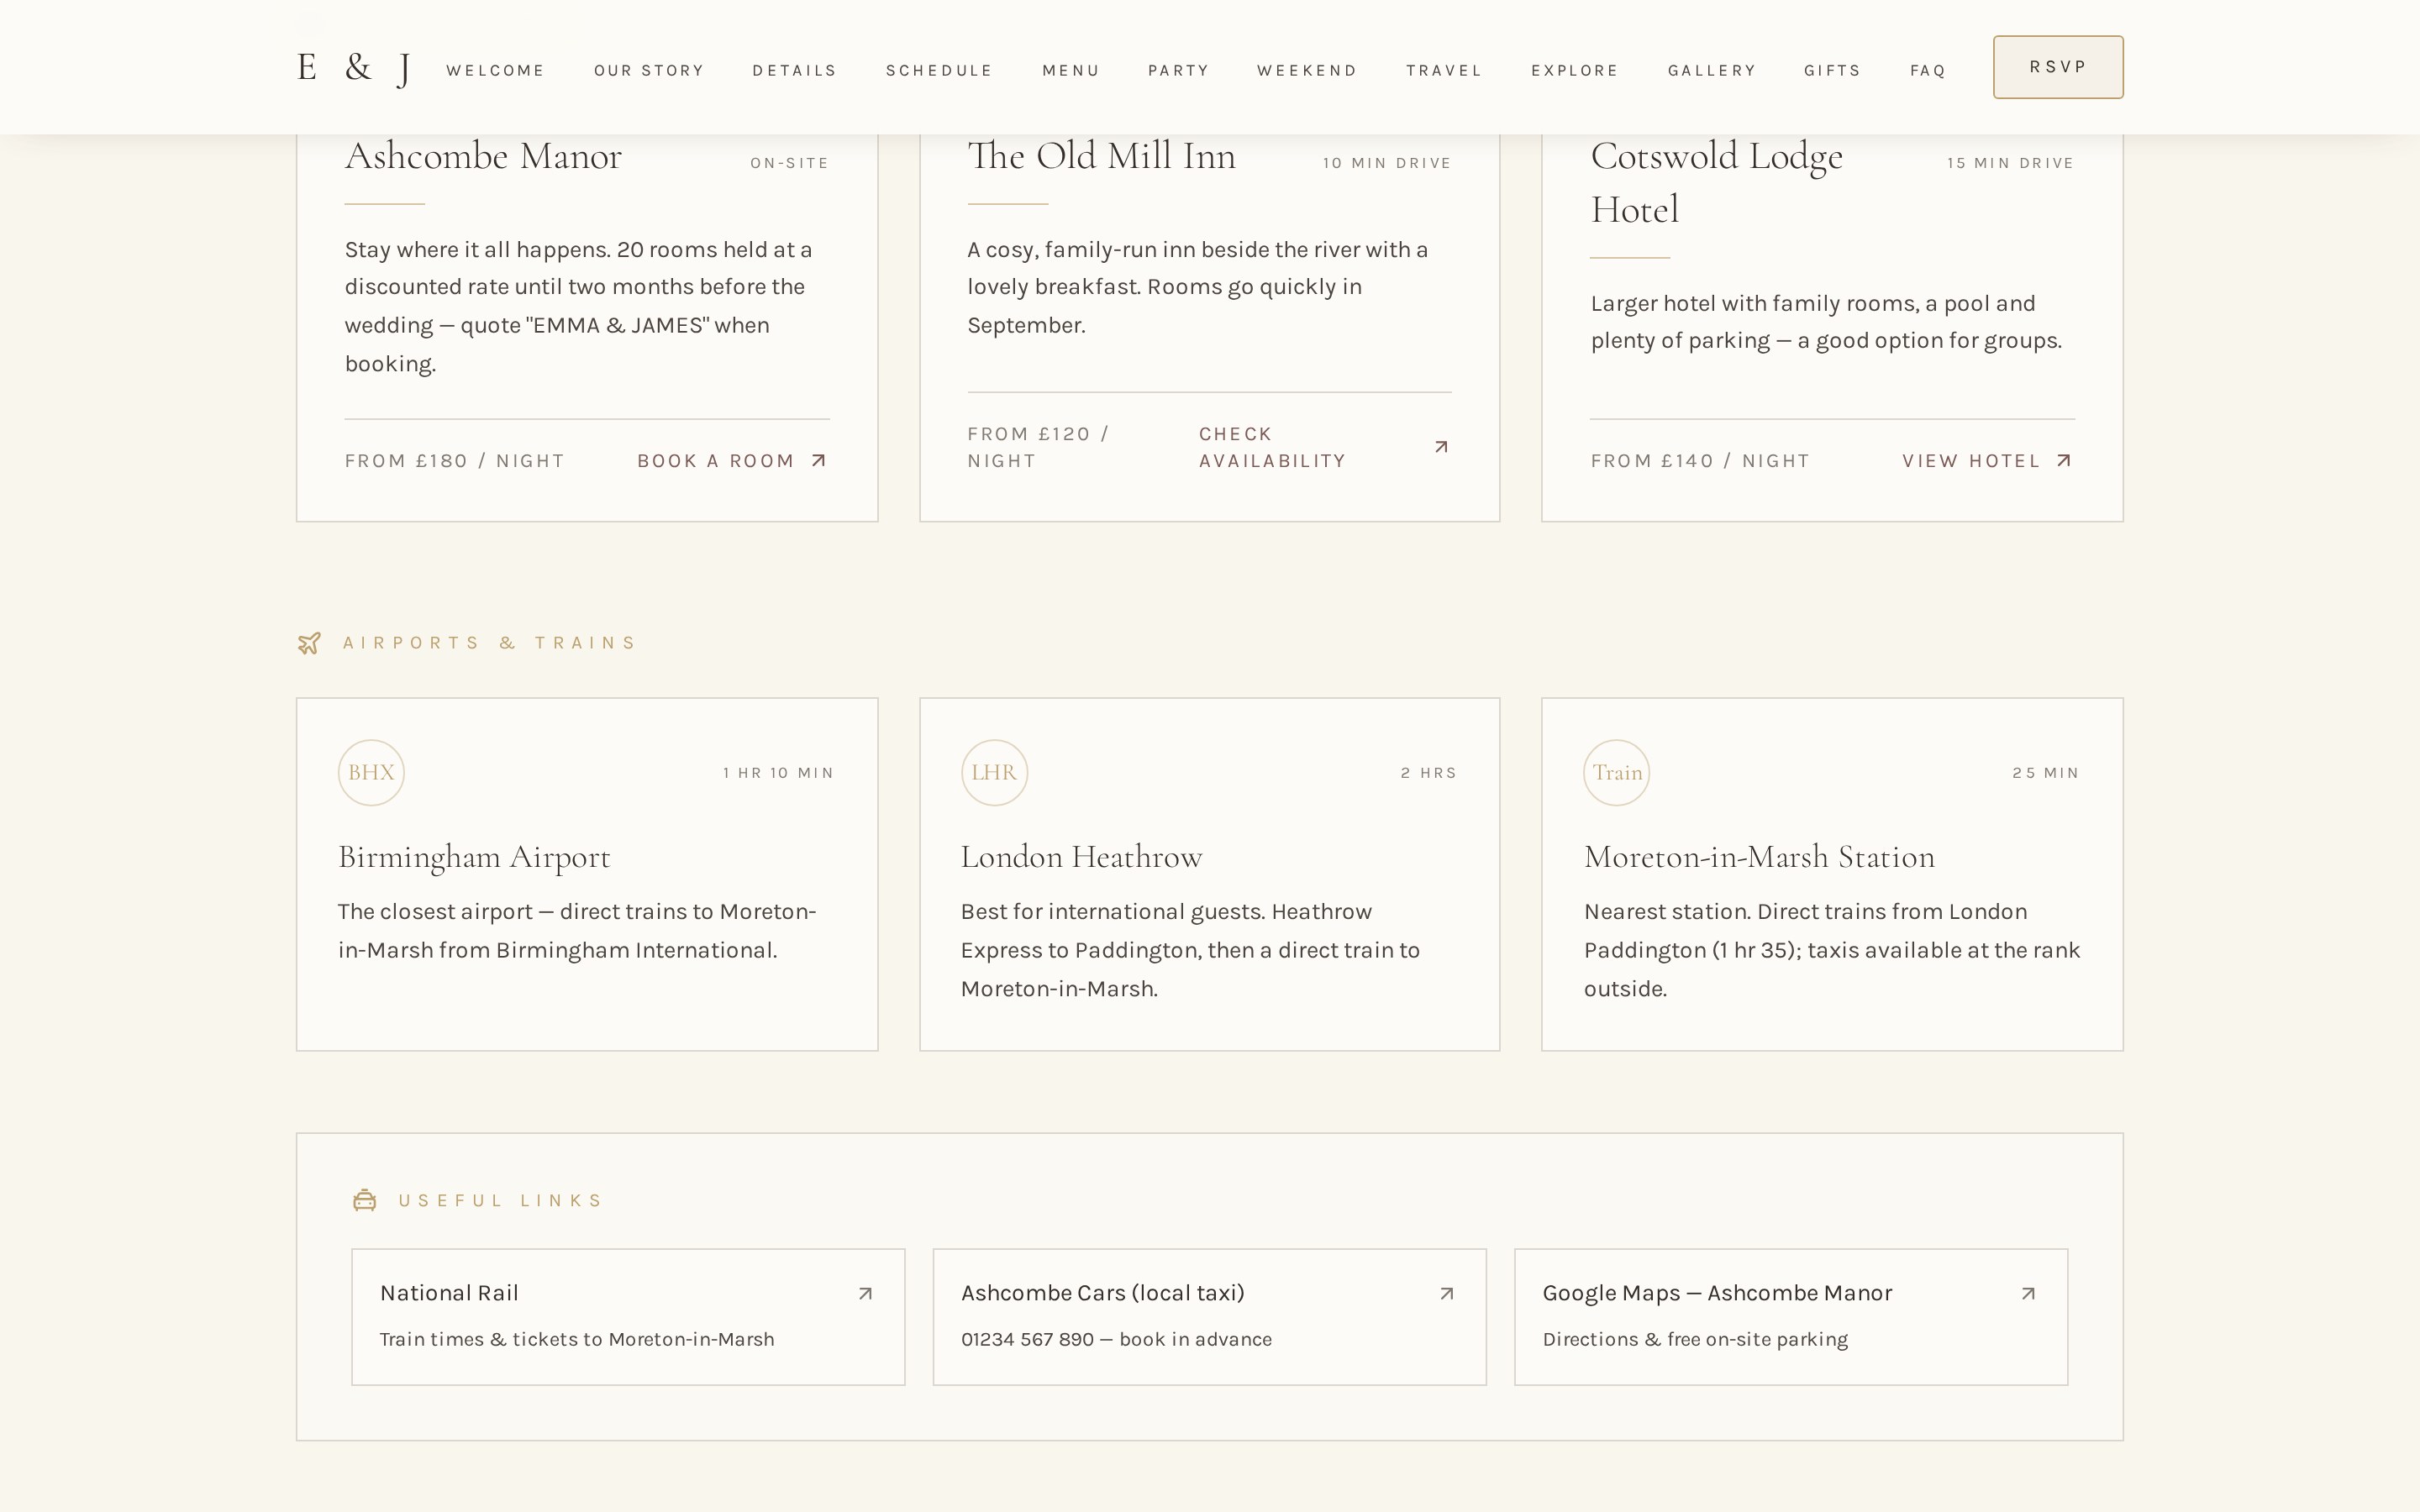Open Google Maps — Ashcombe Manor link

(x=1791, y=1317)
